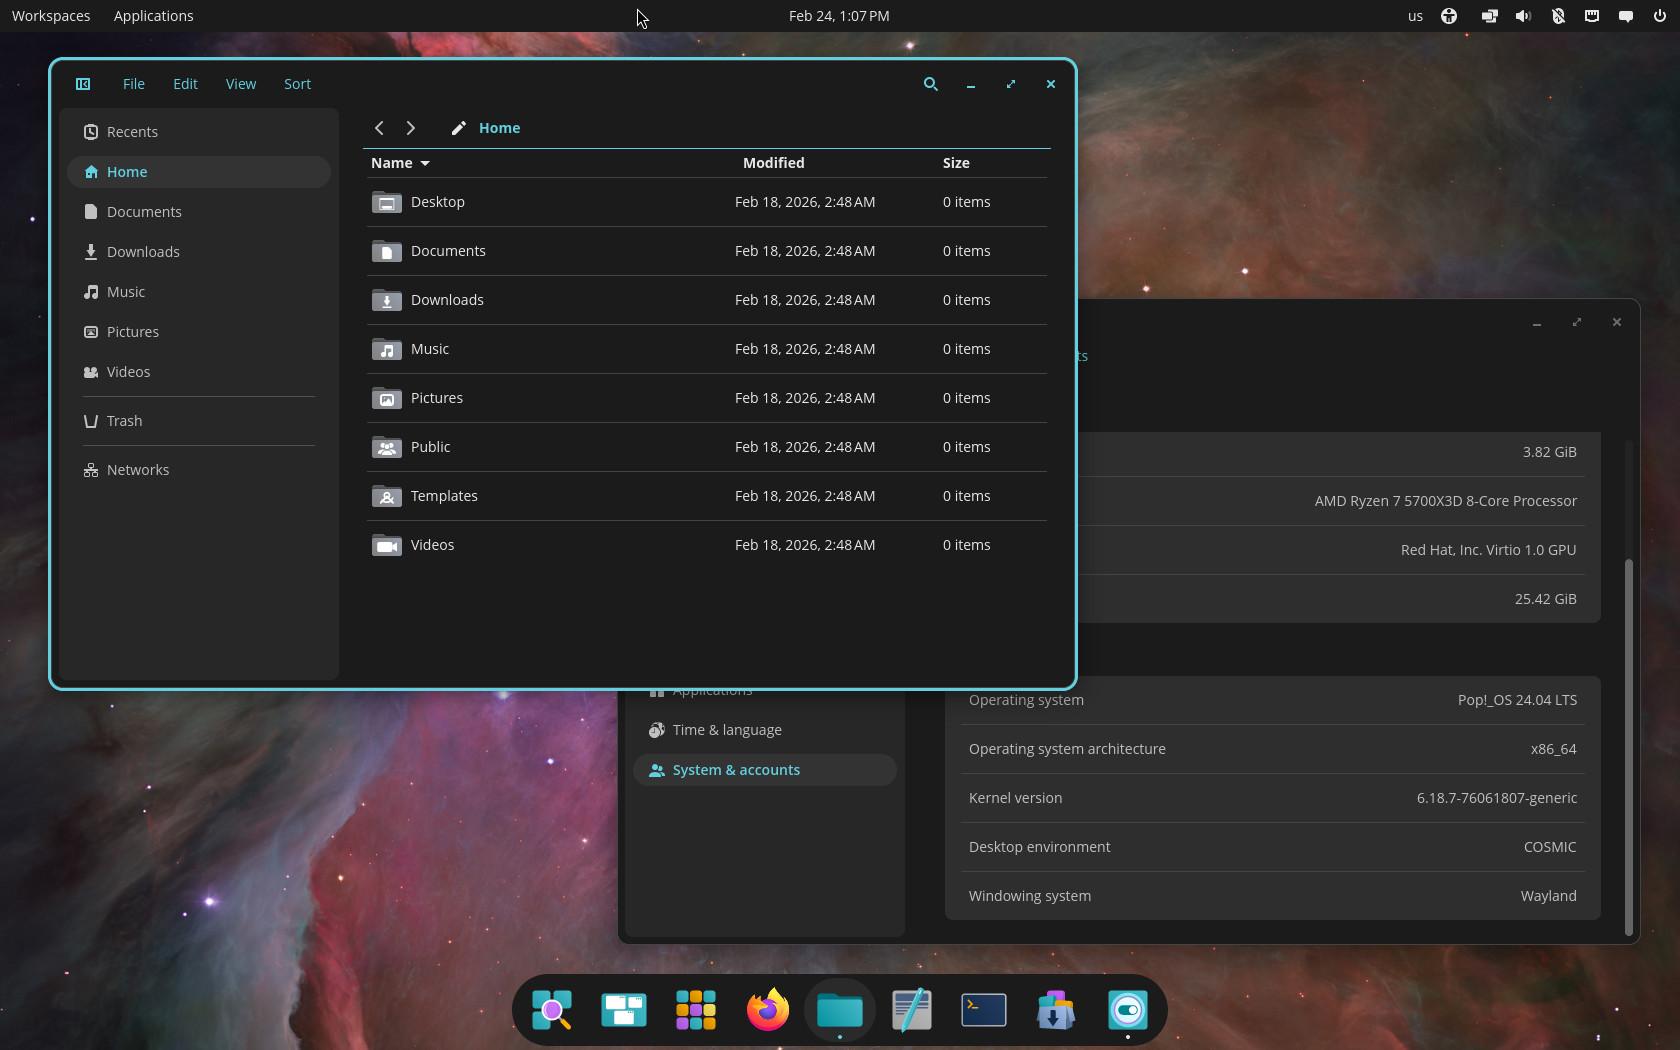Open the text editor from the dock
The width and height of the screenshot is (1680, 1050).
pos(911,1010)
